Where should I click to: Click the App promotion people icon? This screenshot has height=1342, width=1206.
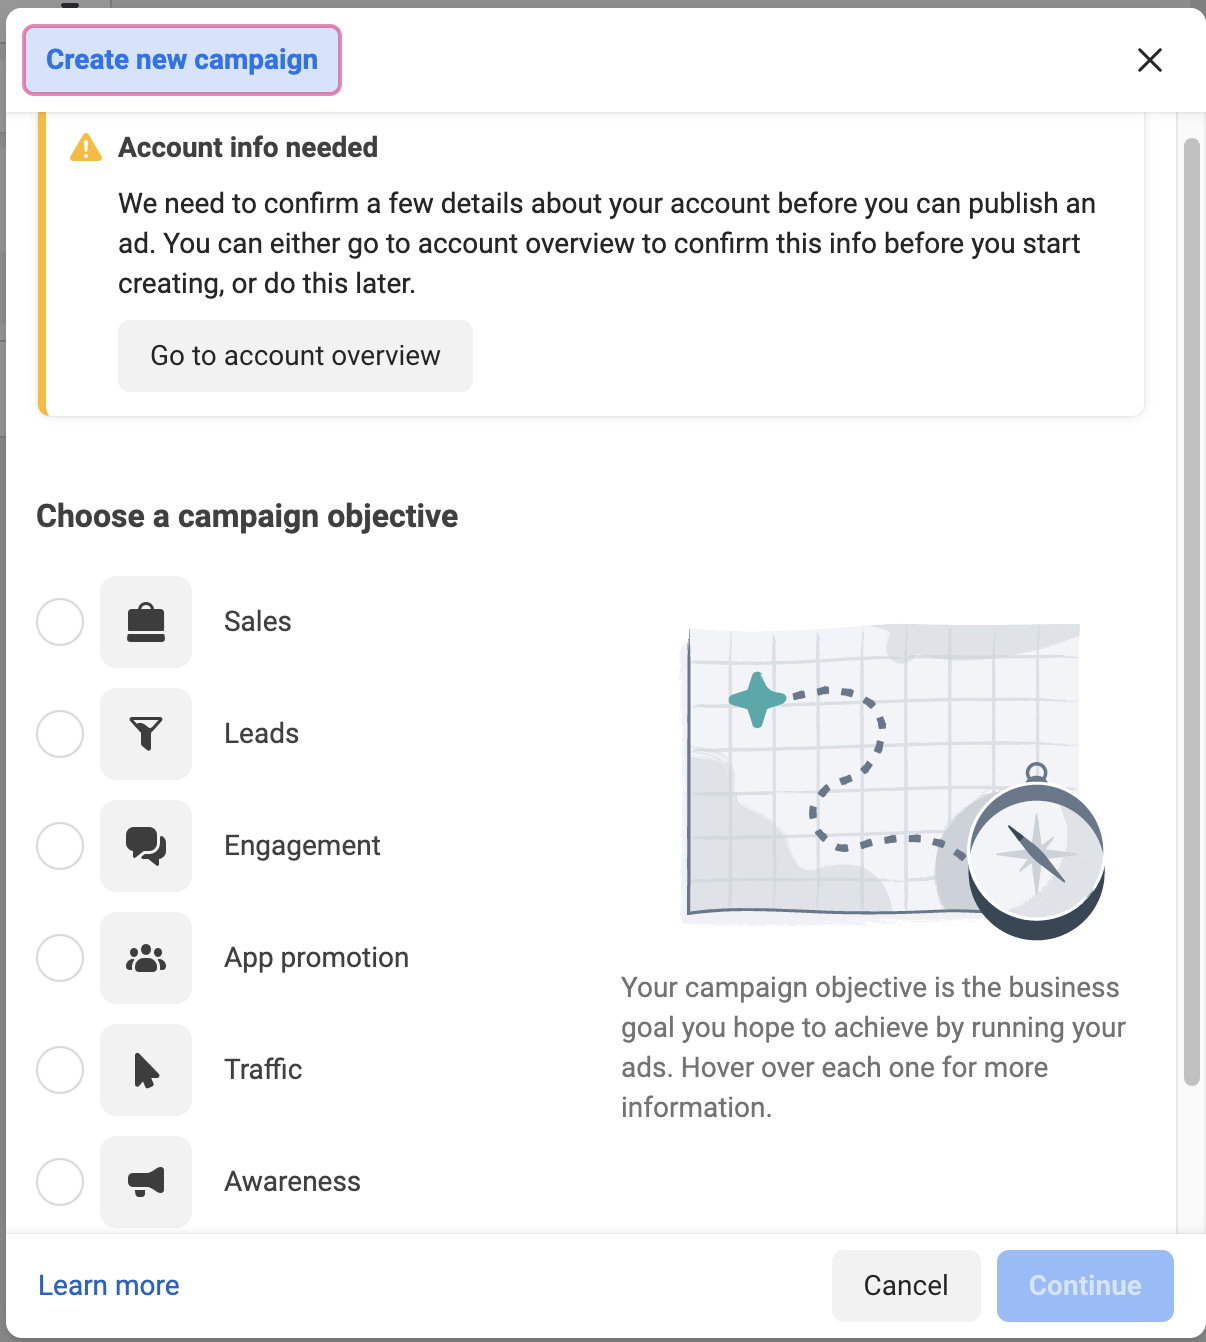coord(145,957)
